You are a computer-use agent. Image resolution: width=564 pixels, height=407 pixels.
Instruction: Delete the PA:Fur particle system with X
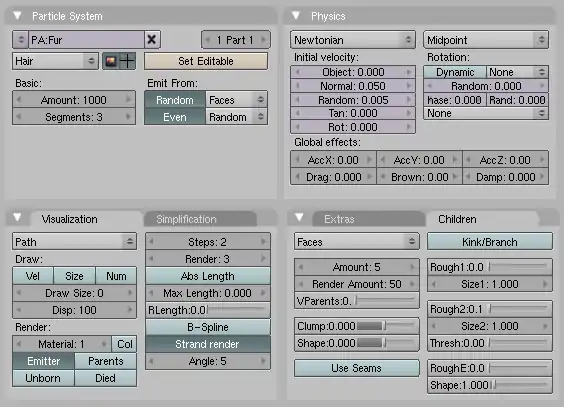point(152,40)
